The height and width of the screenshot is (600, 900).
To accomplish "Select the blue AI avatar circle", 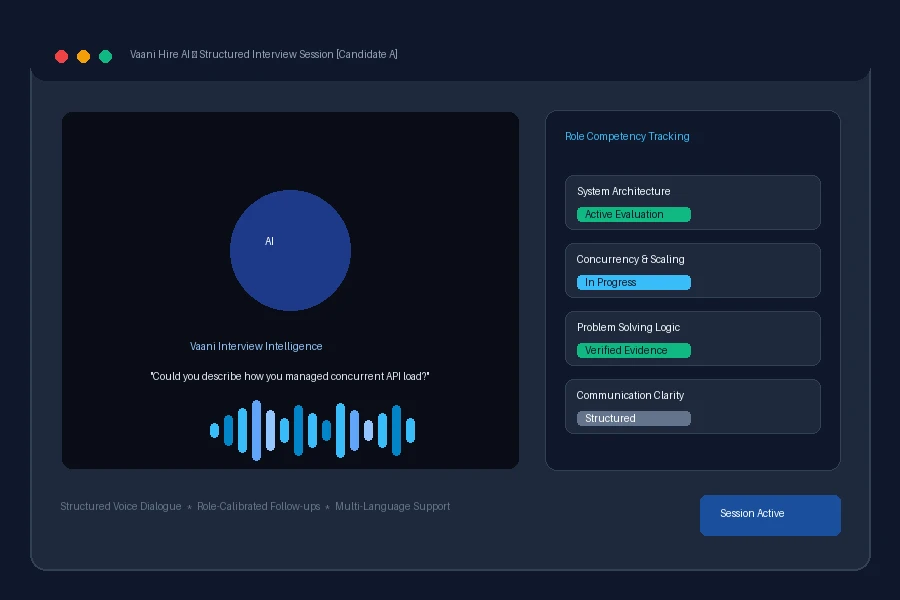I will (x=290, y=250).
